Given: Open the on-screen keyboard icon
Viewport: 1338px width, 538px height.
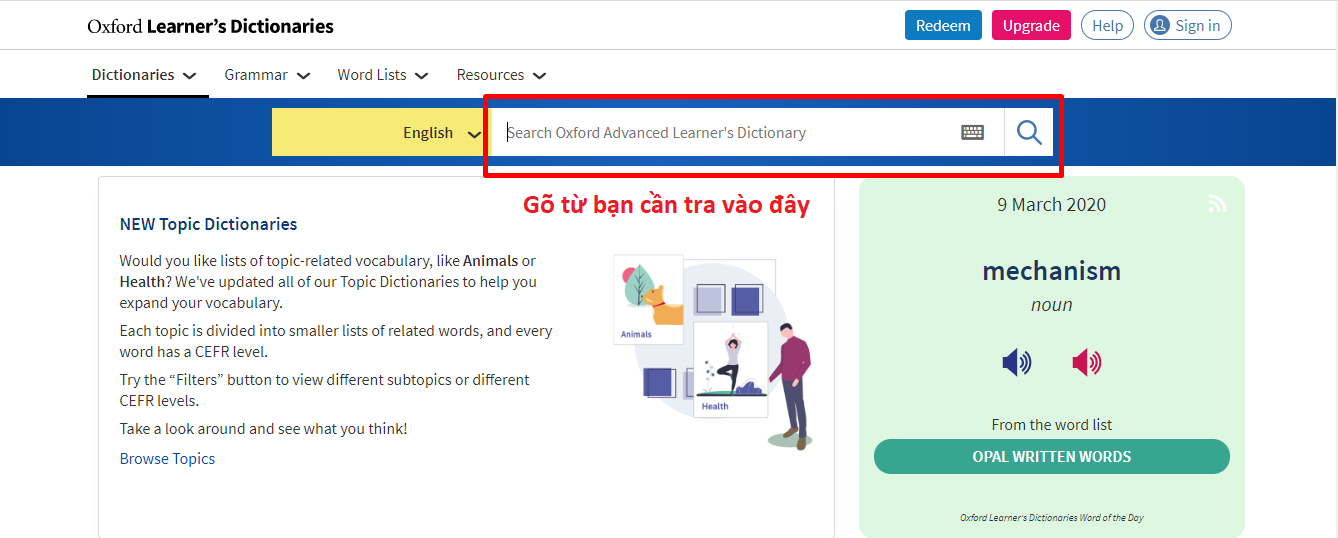Looking at the screenshot, I should 972,132.
